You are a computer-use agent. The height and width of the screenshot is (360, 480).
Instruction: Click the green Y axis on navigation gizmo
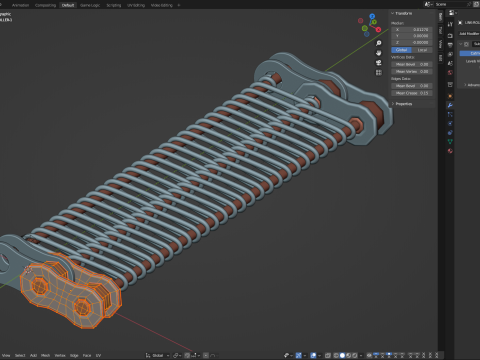(x=374, y=22)
